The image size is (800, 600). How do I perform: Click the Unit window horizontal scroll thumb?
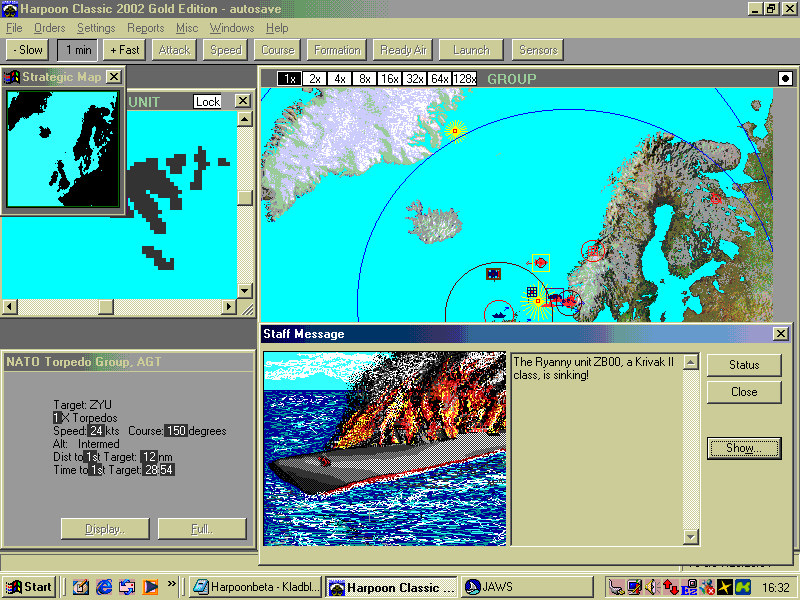click(106, 307)
